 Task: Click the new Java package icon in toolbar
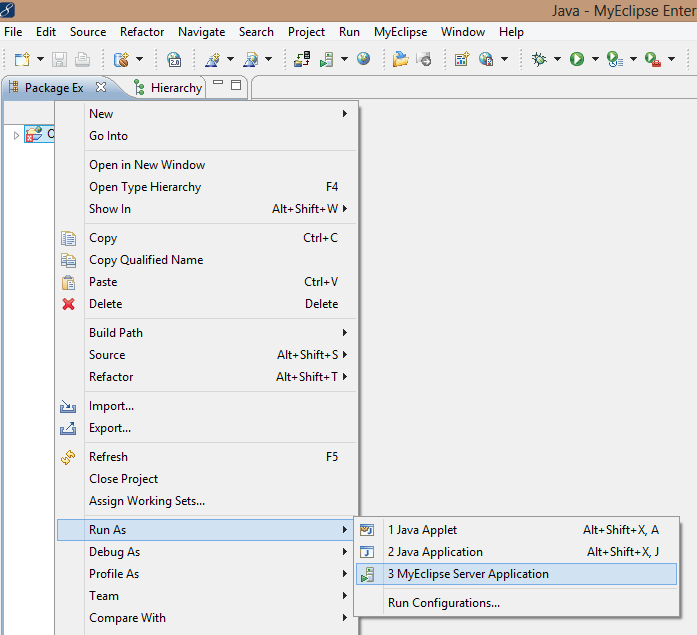121,59
